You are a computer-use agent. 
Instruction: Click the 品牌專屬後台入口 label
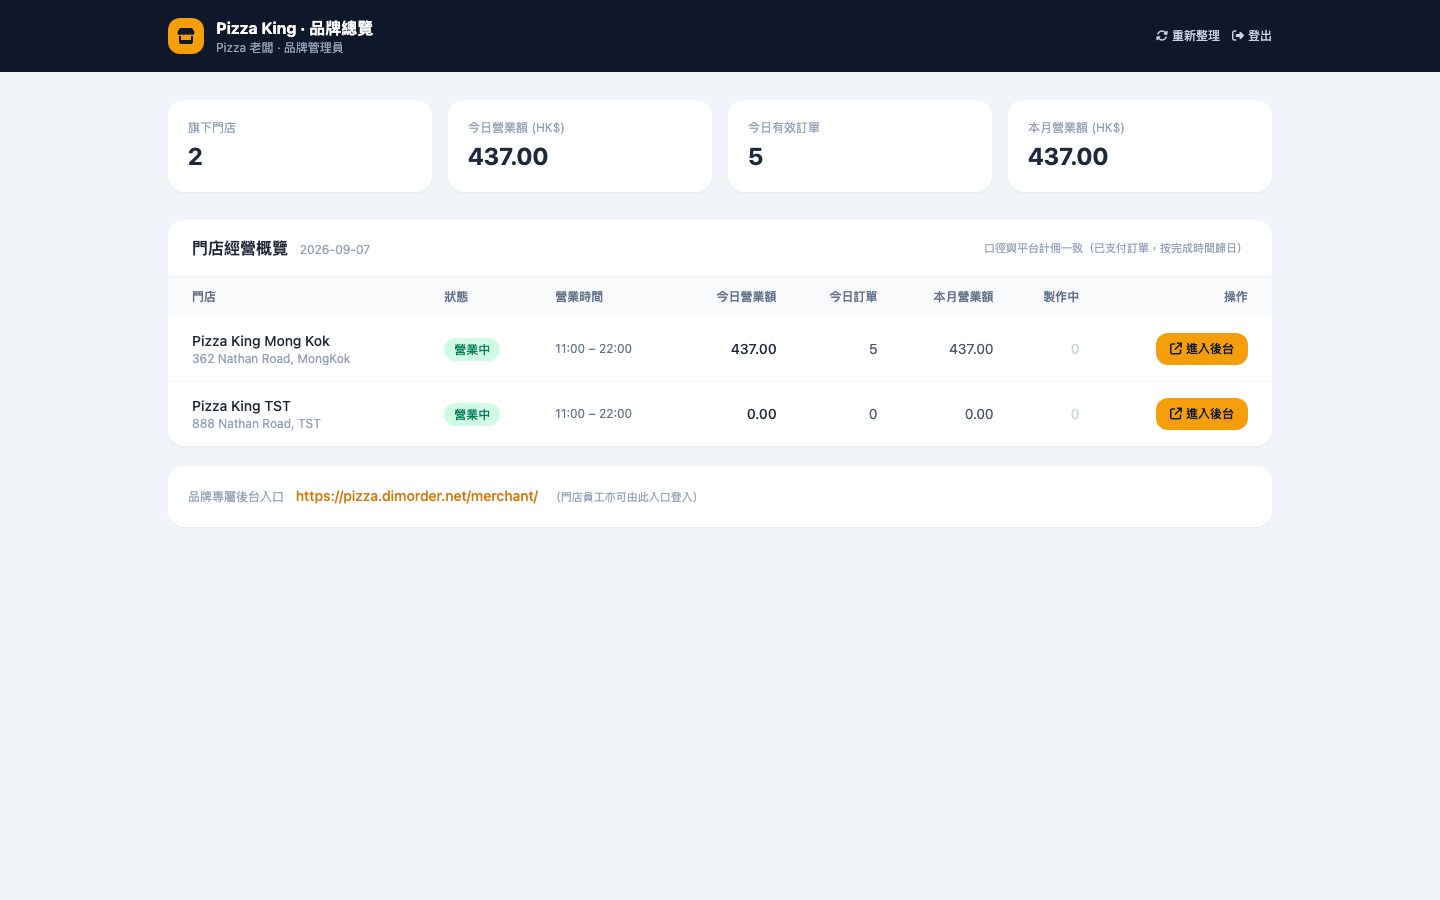click(x=236, y=497)
